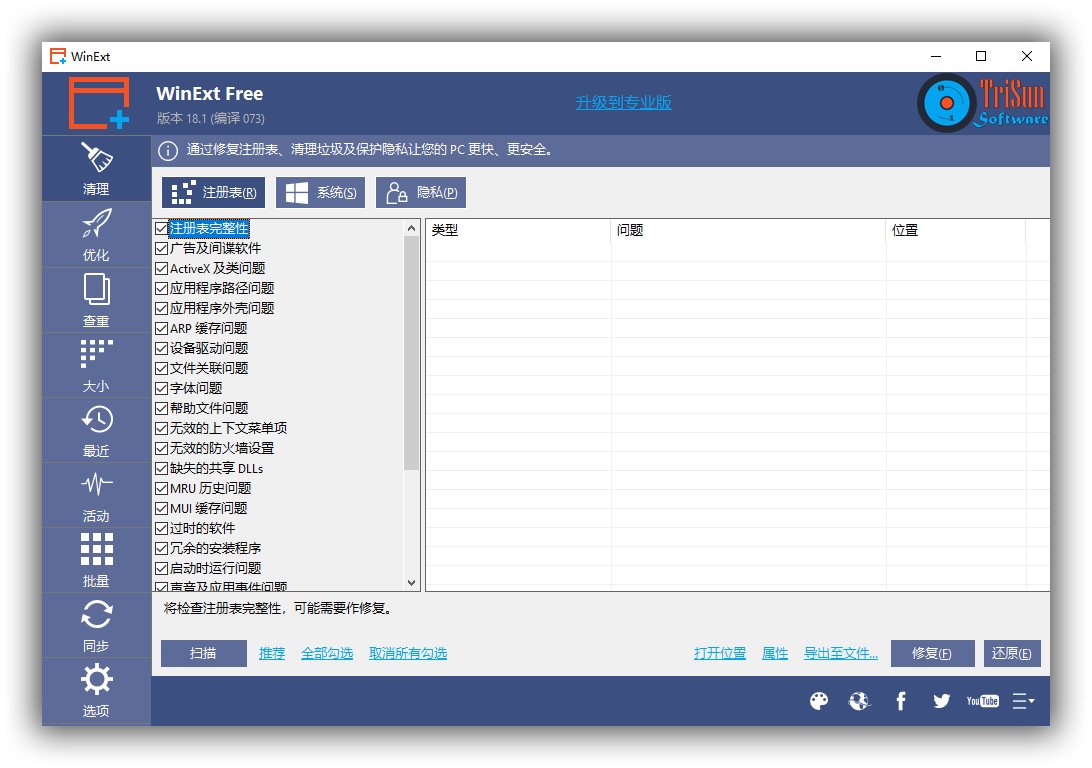Image resolution: width=1092 pixels, height=768 pixels.
Task: Uncheck the 帮助文件问题 checkbox
Action: [x=162, y=409]
